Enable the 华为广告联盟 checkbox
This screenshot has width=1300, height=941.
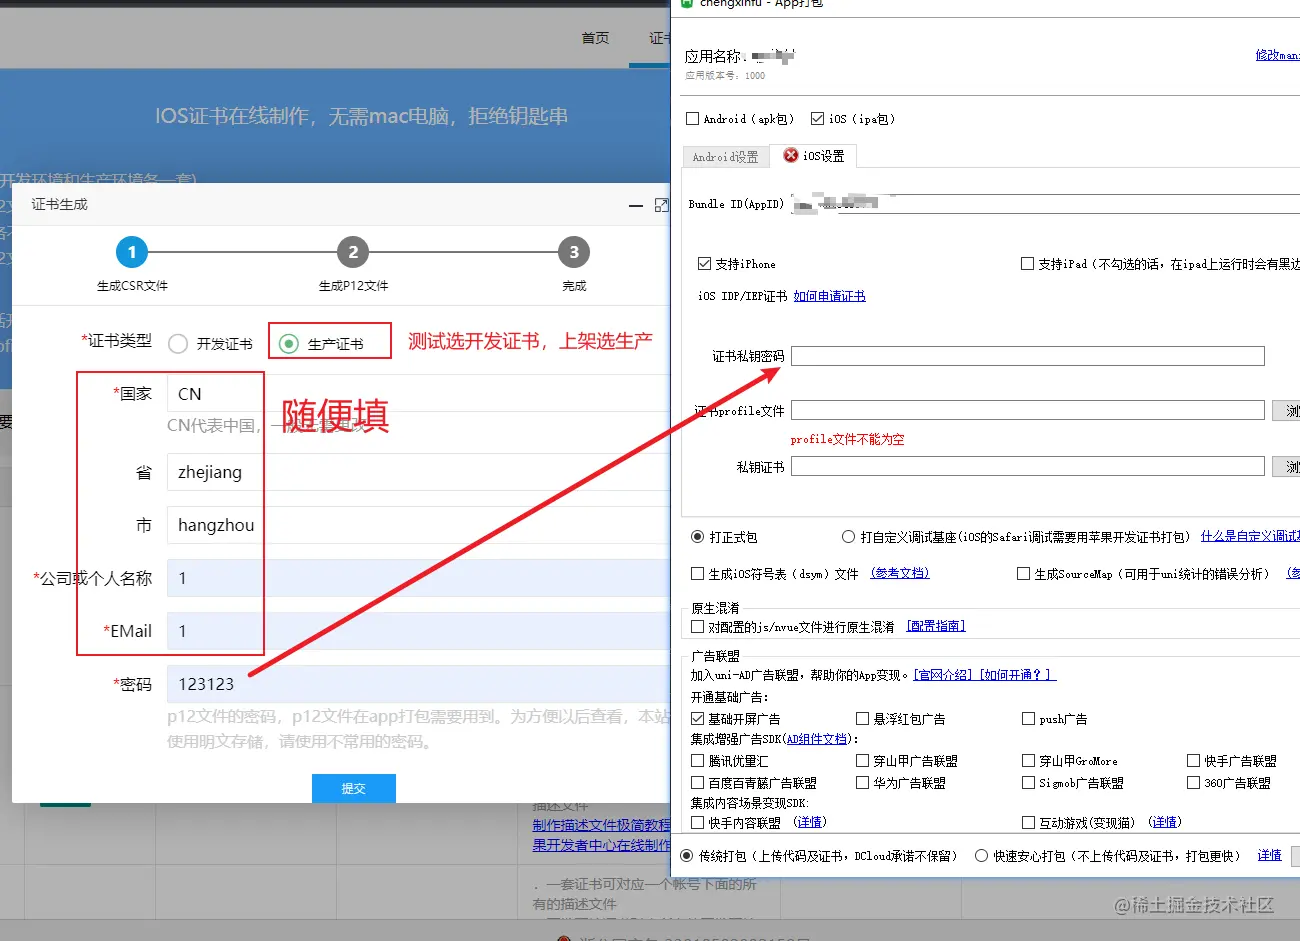click(x=862, y=783)
